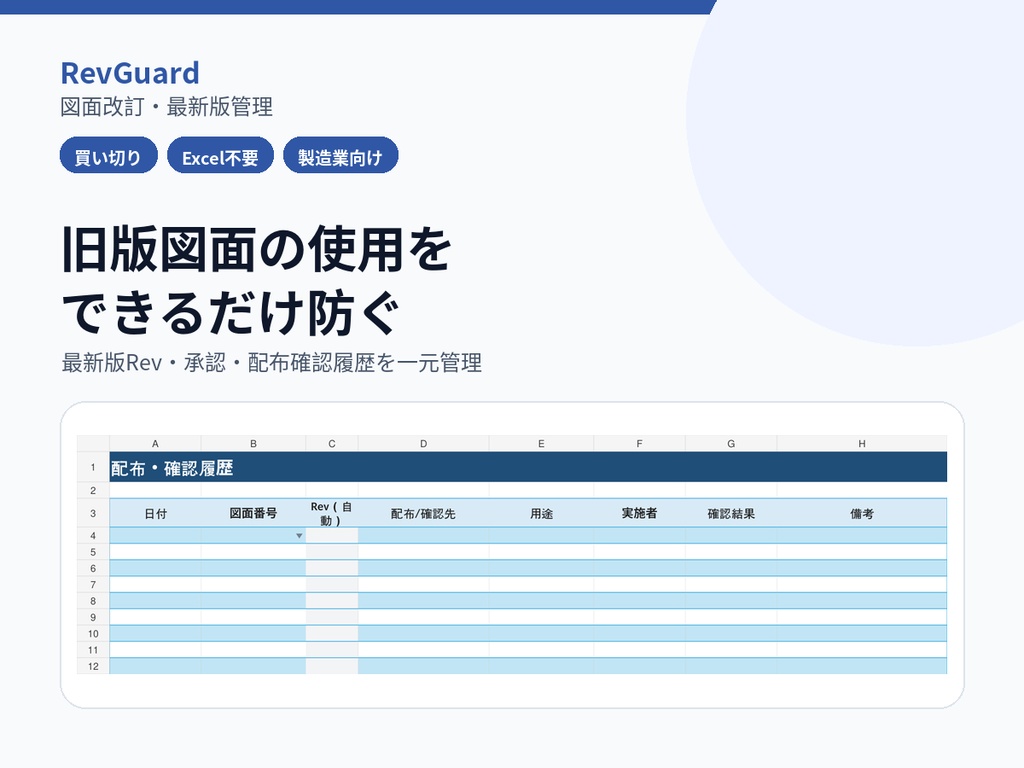Viewport: 1024px width, 768px height.
Task: Select row 3 number header
Action: click(93, 513)
